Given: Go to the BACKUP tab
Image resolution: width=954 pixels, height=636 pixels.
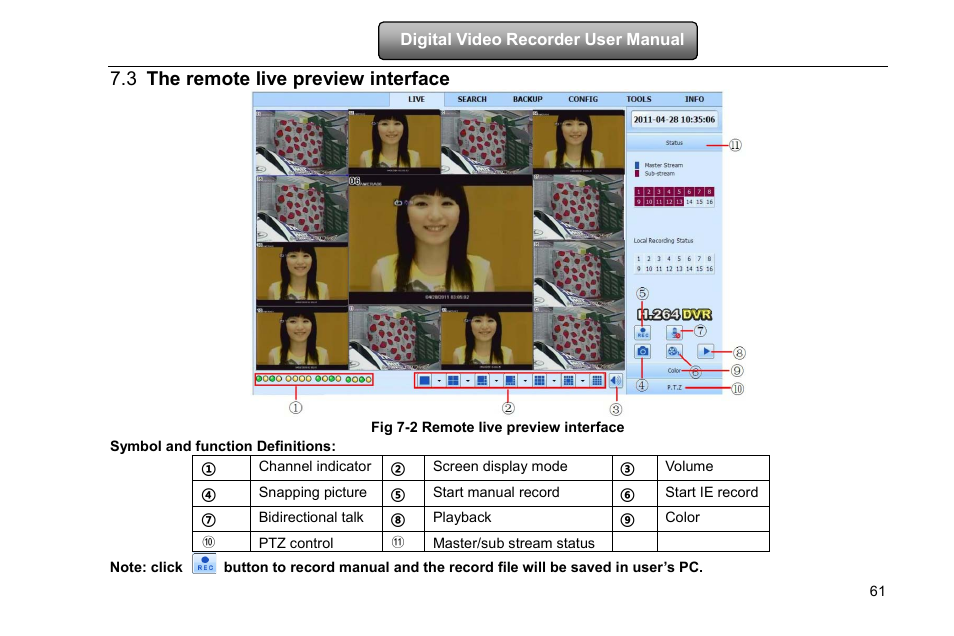Looking at the screenshot, I should tap(527, 99).
